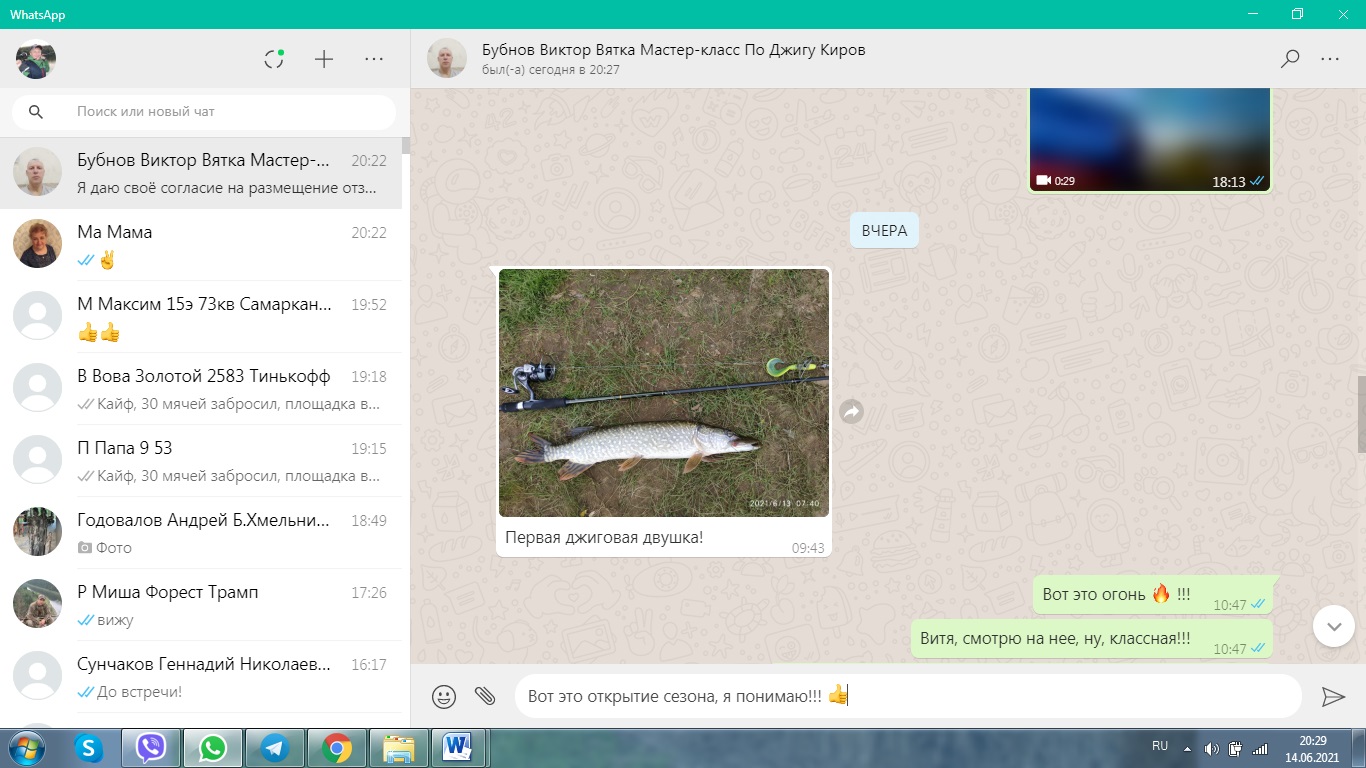Open the volume speaker tray icon
Image resolution: width=1366 pixels, height=768 pixels.
[1211, 748]
